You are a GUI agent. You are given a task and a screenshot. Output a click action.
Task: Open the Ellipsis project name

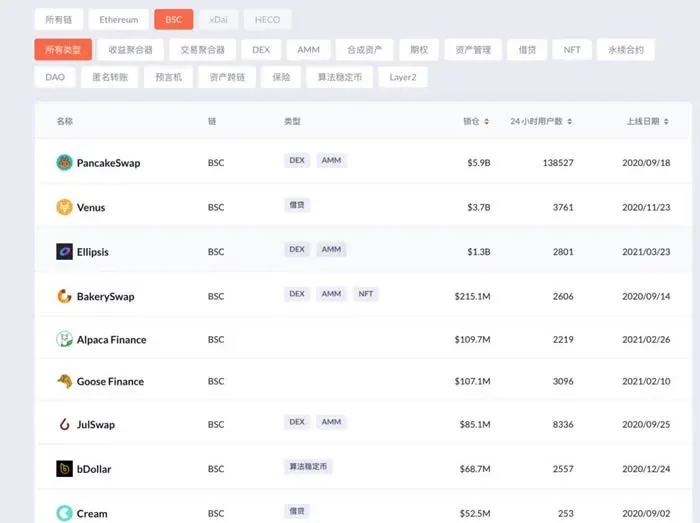tap(93, 252)
